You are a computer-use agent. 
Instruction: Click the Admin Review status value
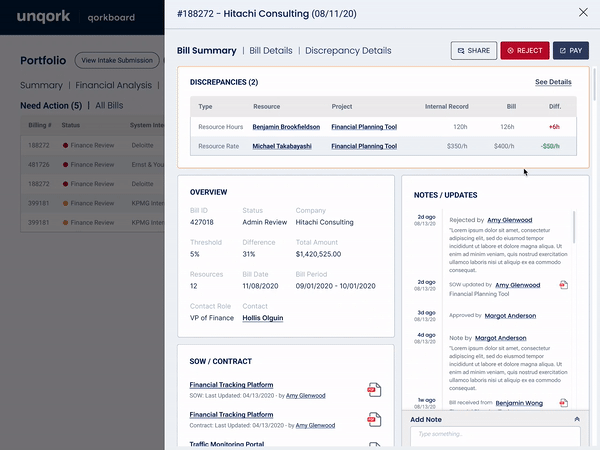264,222
